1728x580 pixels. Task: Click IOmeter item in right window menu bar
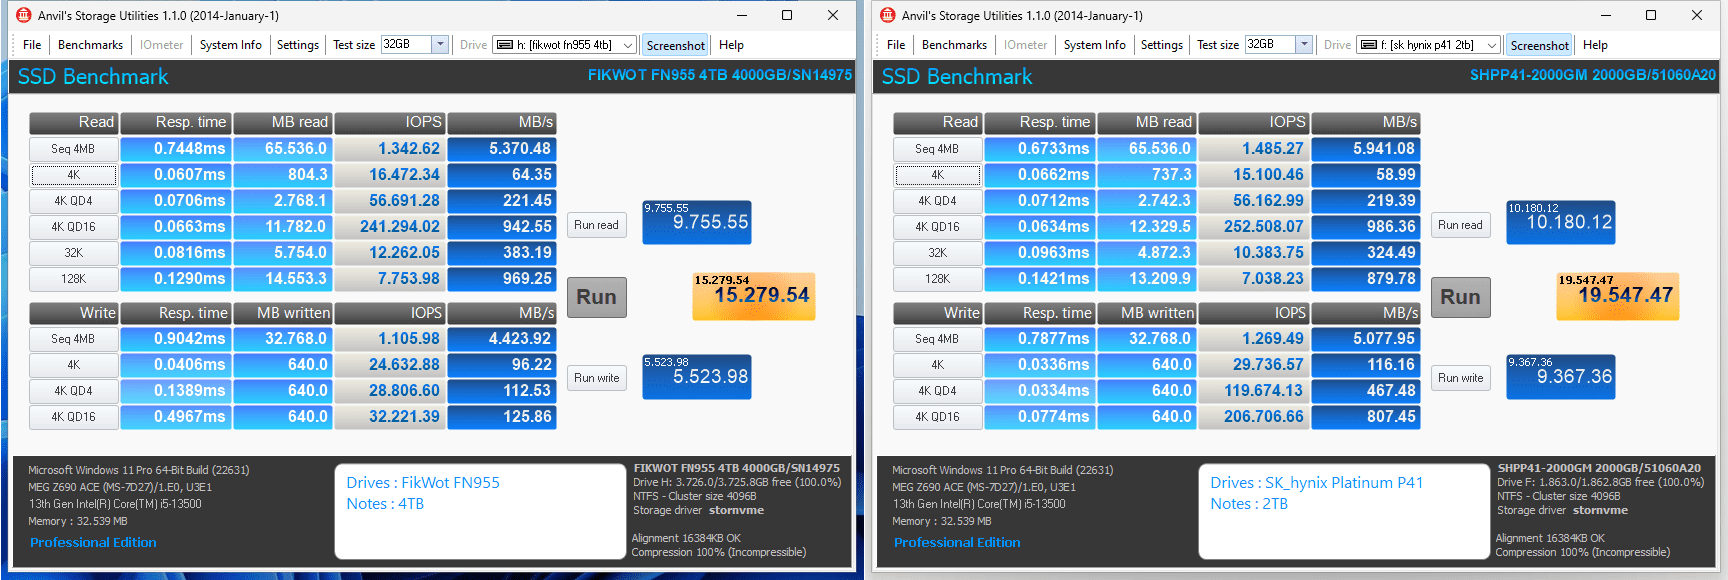click(1025, 45)
